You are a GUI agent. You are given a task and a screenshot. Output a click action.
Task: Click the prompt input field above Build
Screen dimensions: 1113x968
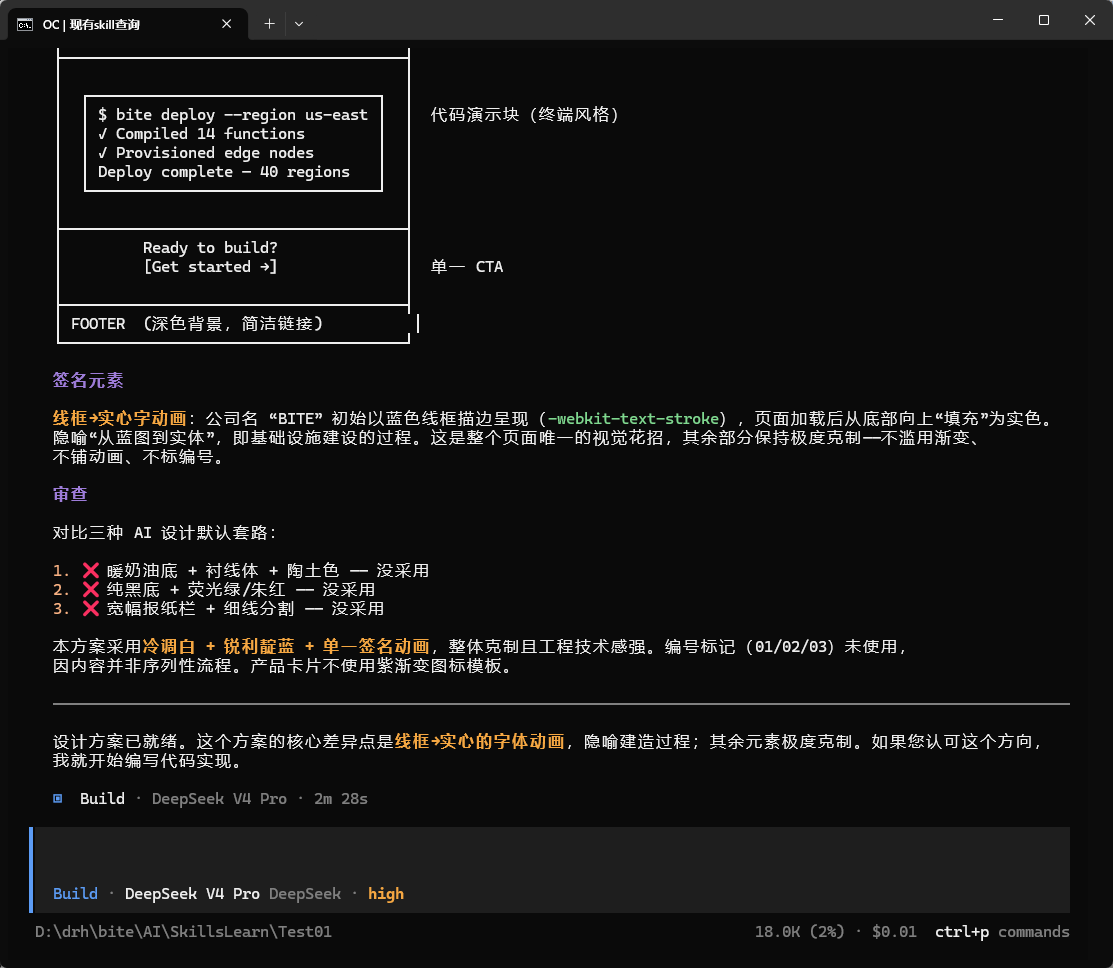552,855
